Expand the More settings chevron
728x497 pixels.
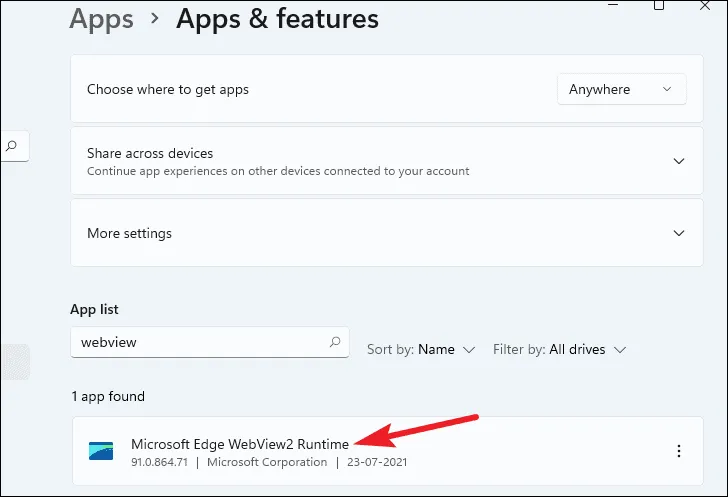[x=679, y=233]
